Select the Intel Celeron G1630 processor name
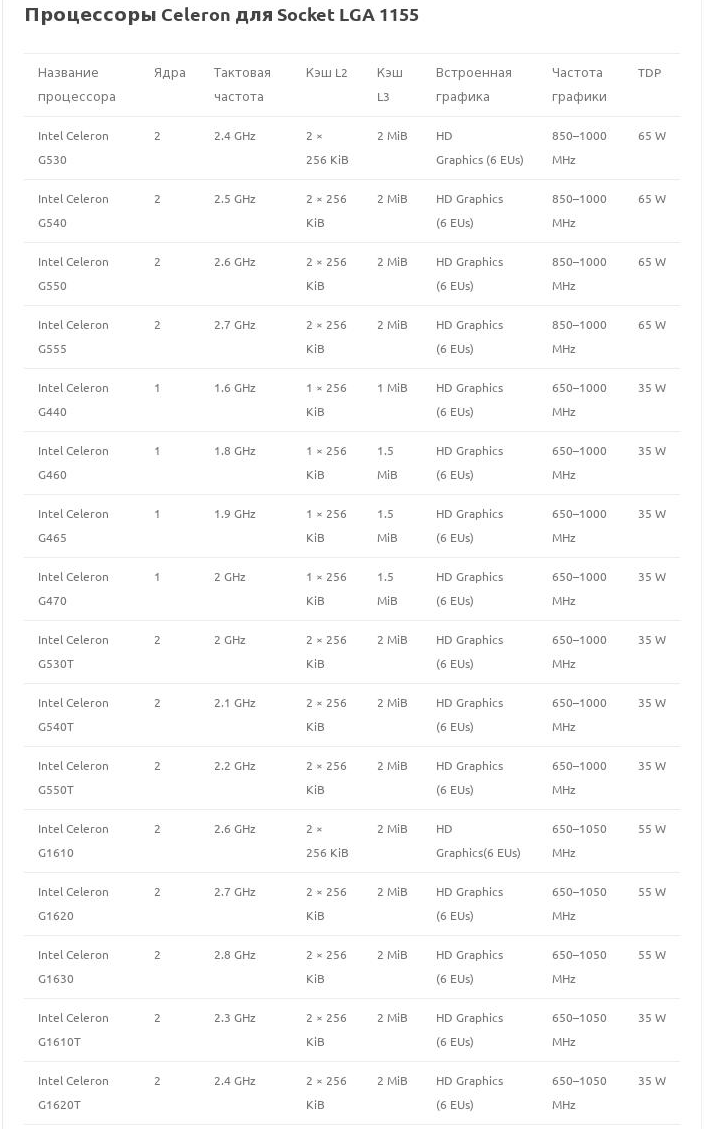This screenshot has width=708, height=1129. (x=73, y=967)
